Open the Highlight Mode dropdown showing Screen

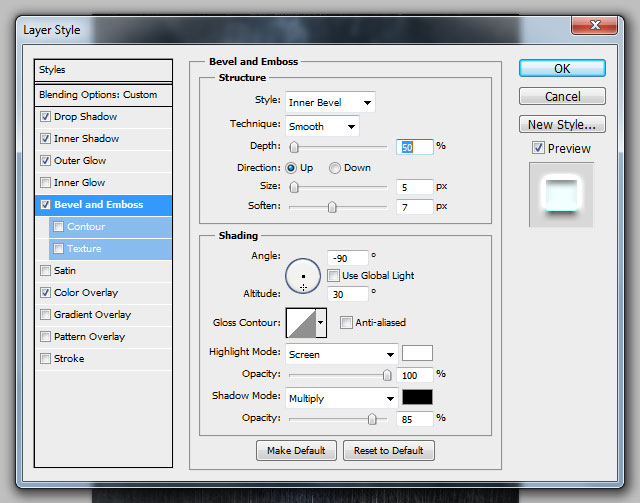click(x=342, y=354)
